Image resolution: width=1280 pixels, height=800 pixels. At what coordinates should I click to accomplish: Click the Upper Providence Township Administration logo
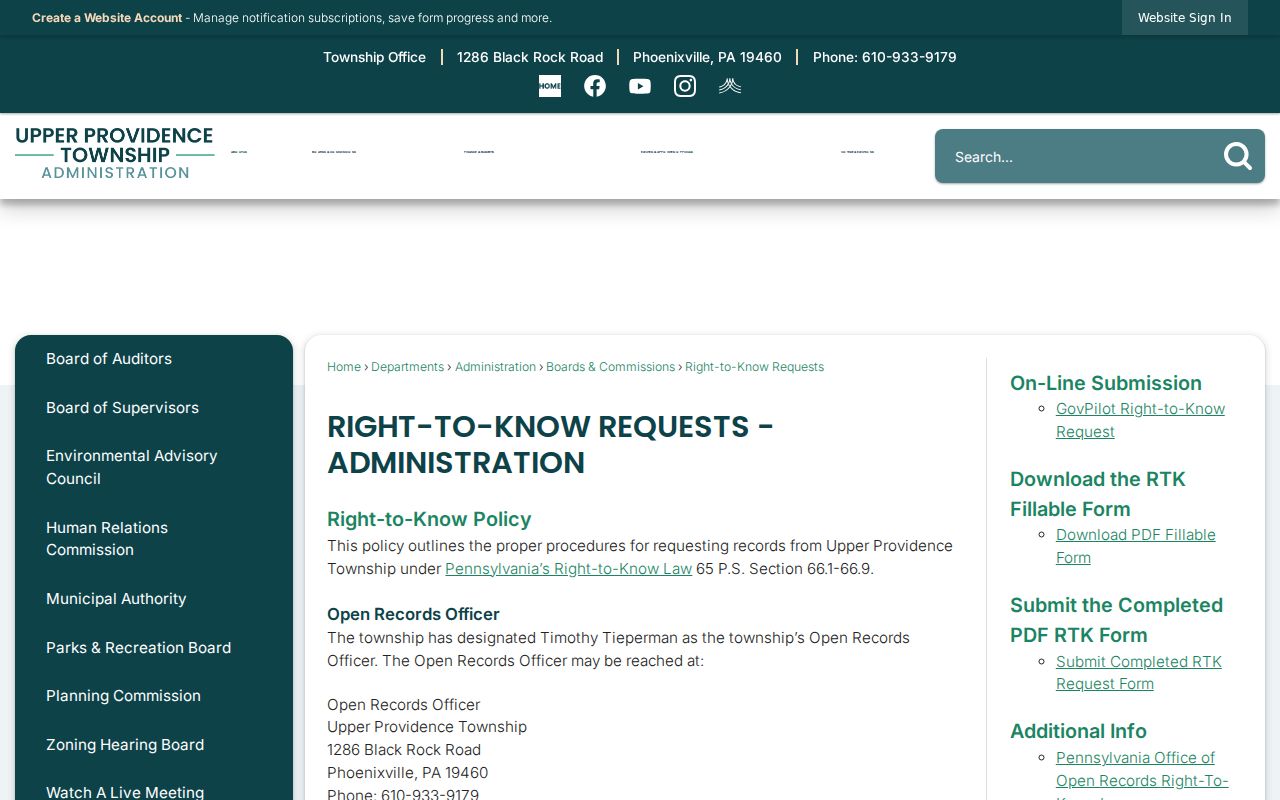tap(115, 153)
